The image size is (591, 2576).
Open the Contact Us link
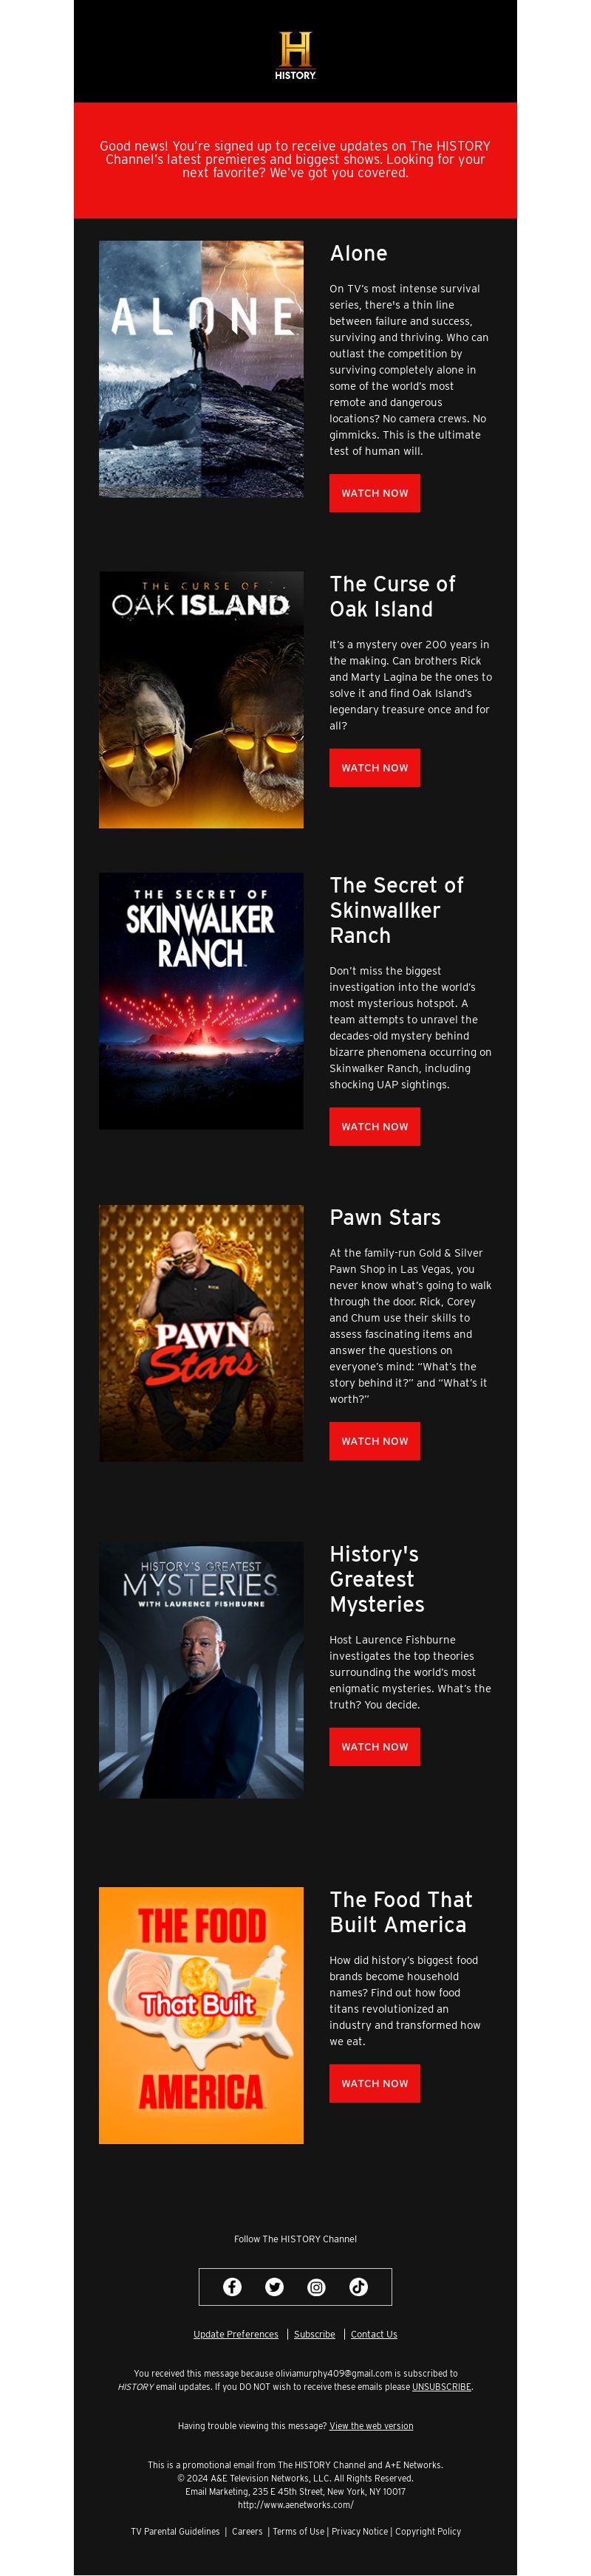click(x=374, y=2334)
